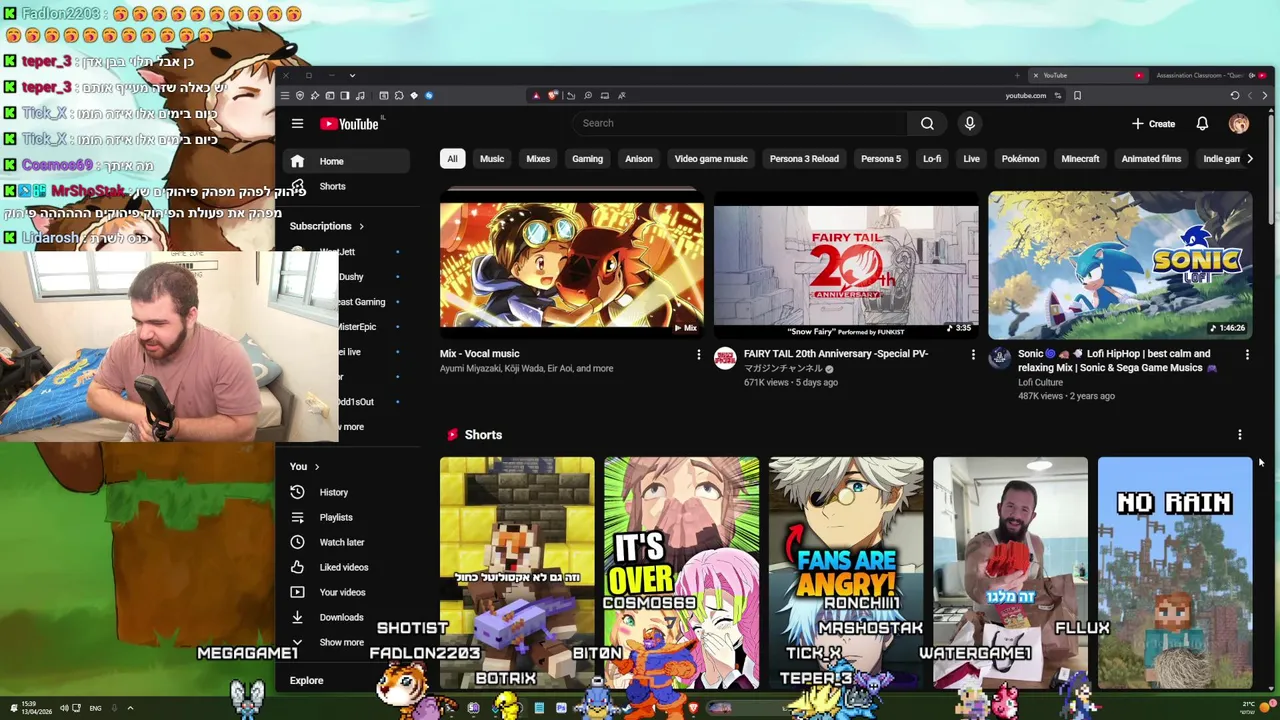Open FAIRY TAIL 20th Anniversary video title
Image resolution: width=1280 pixels, height=720 pixels.
click(836, 354)
